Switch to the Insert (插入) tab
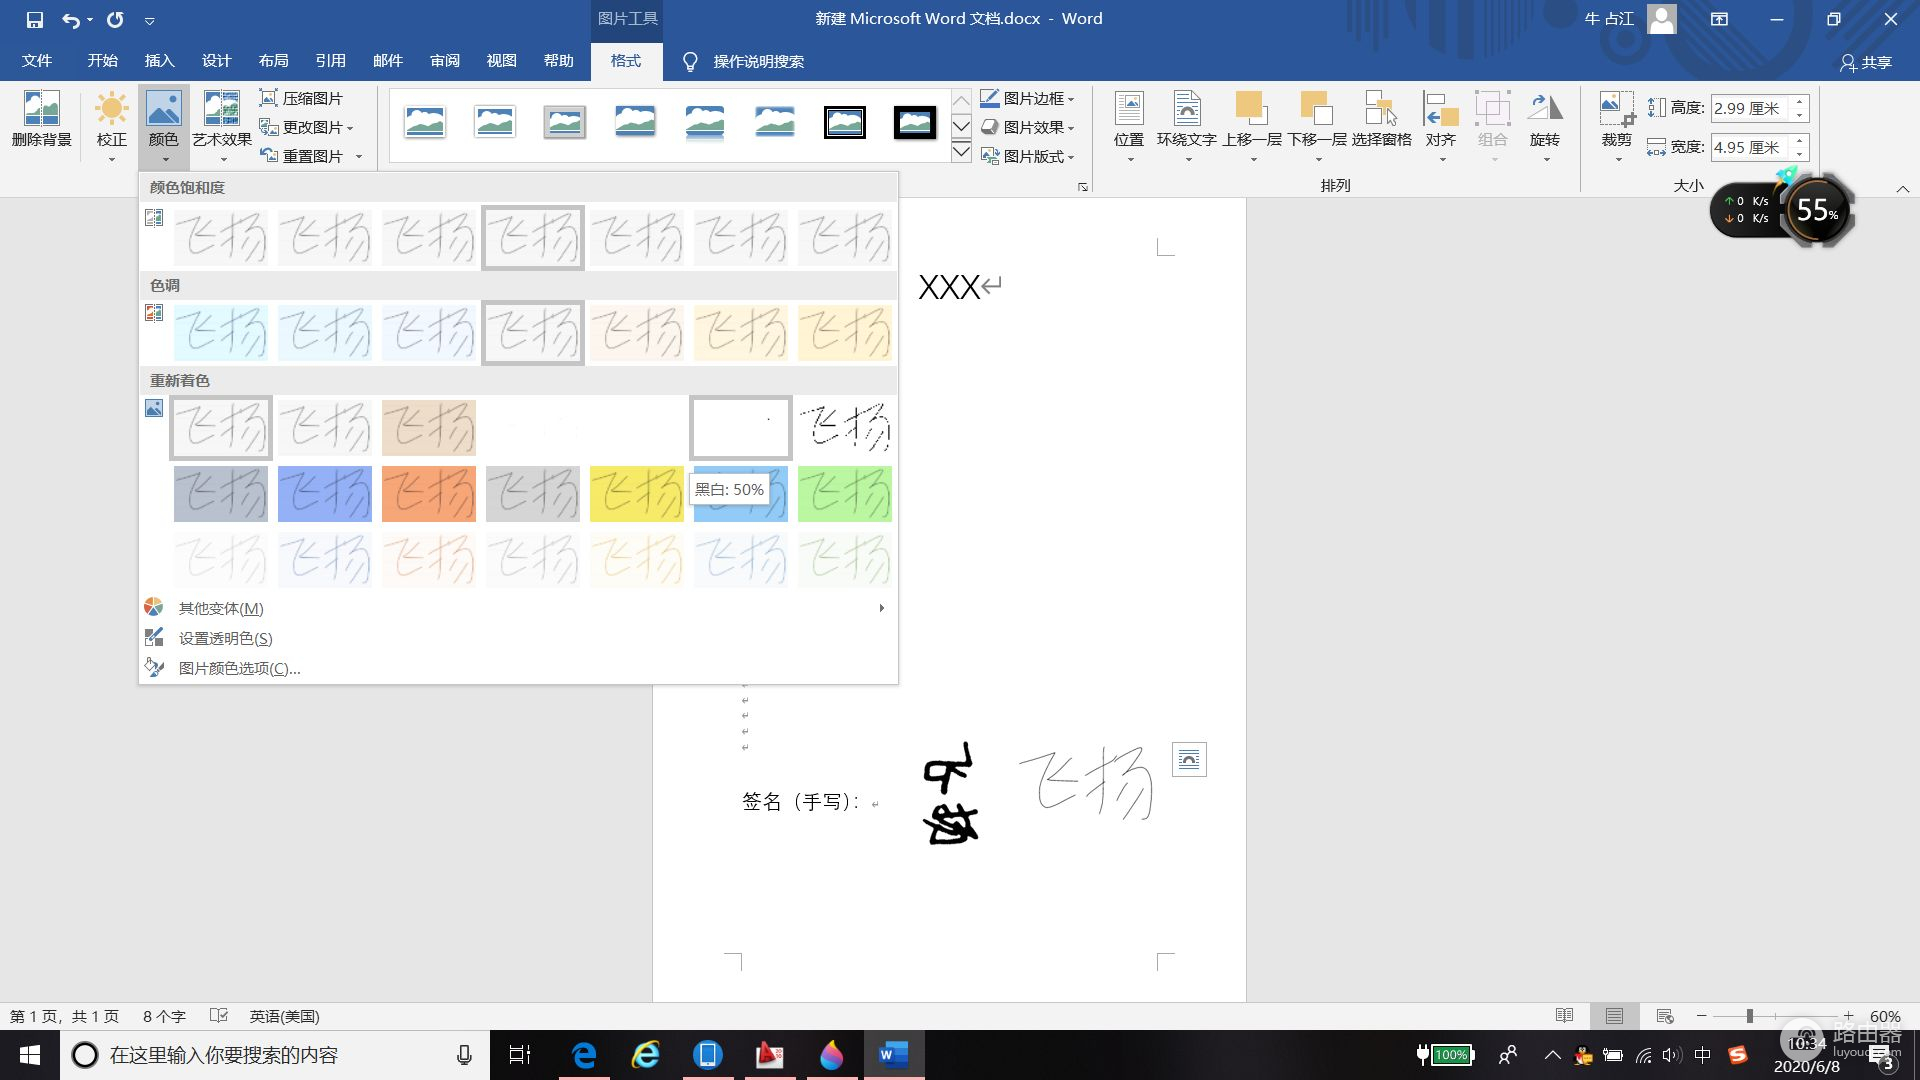1920x1080 pixels. 159,61
